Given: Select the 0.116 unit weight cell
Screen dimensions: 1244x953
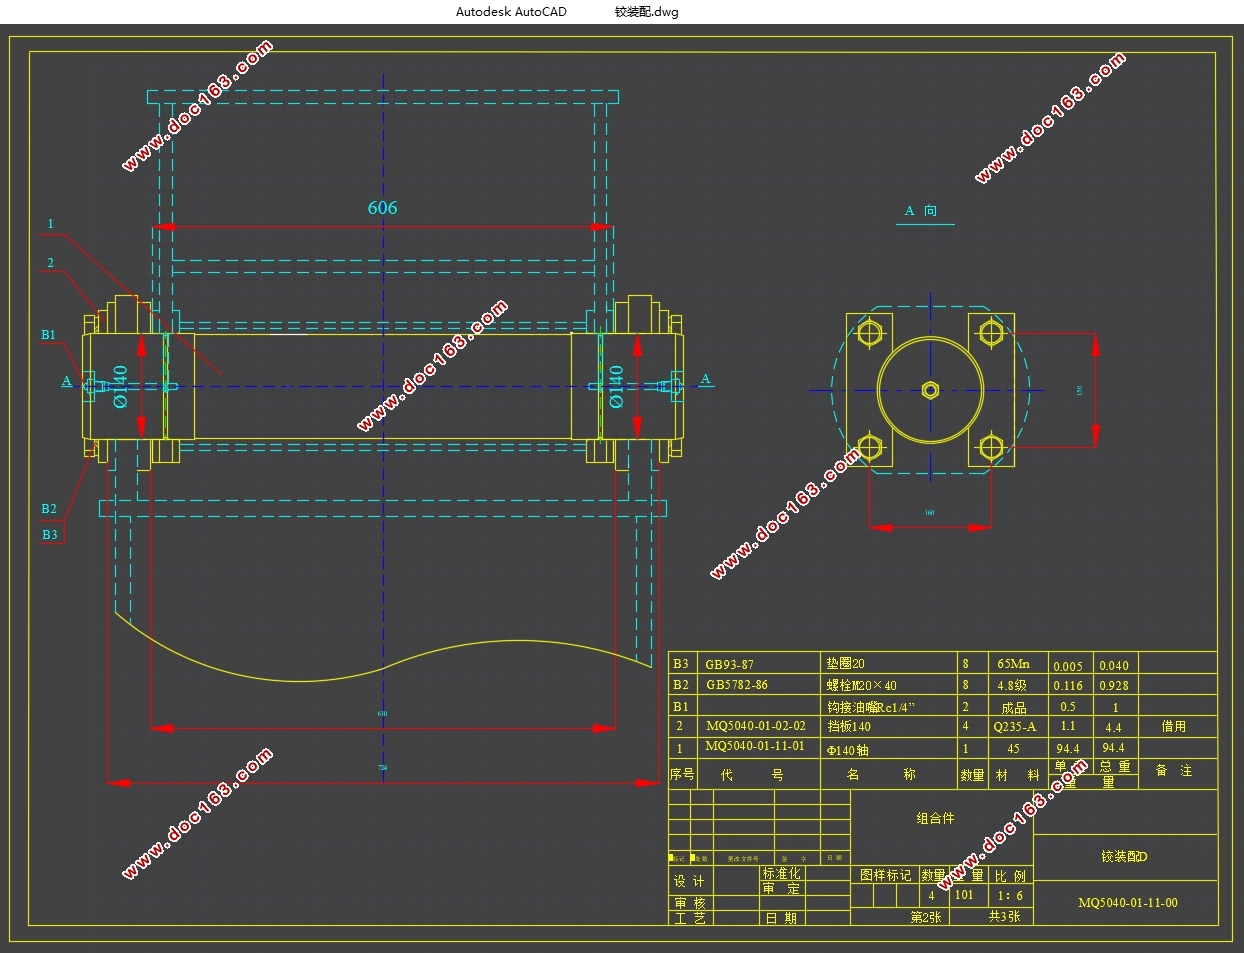Looking at the screenshot, I should 1068,686.
